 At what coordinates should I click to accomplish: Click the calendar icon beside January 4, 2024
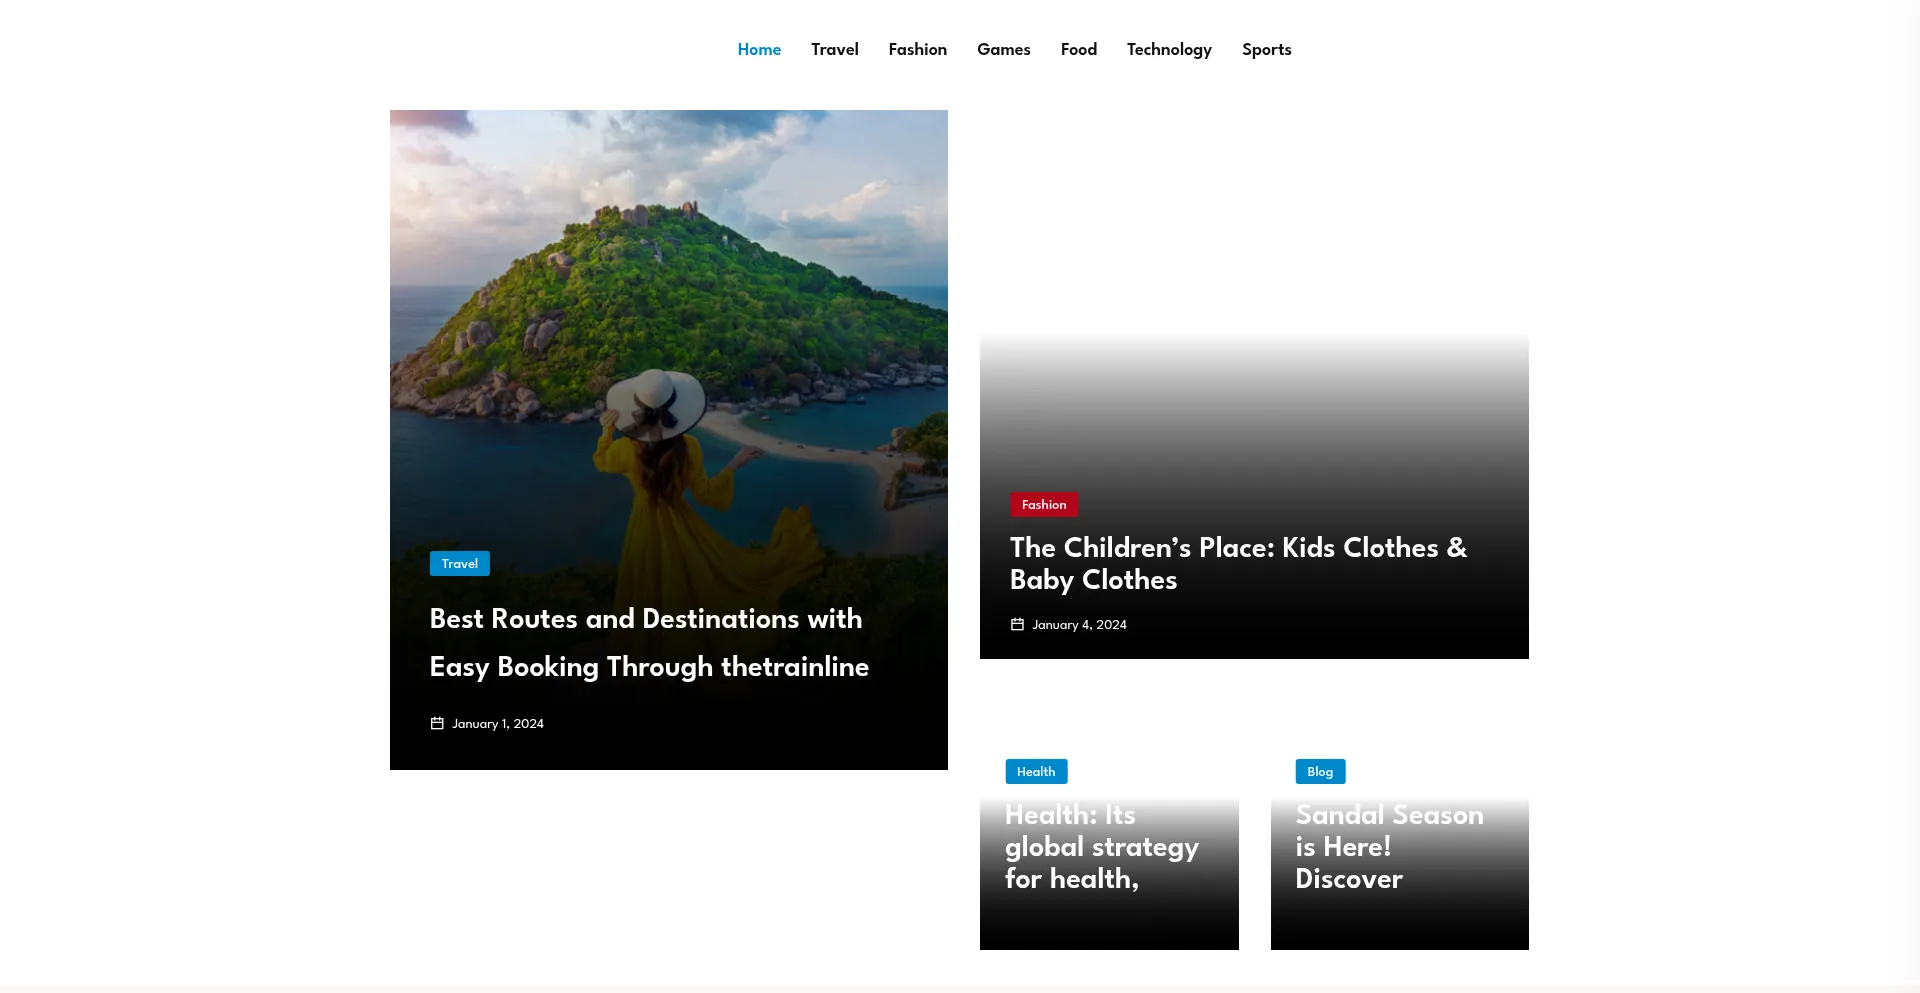(1017, 624)
